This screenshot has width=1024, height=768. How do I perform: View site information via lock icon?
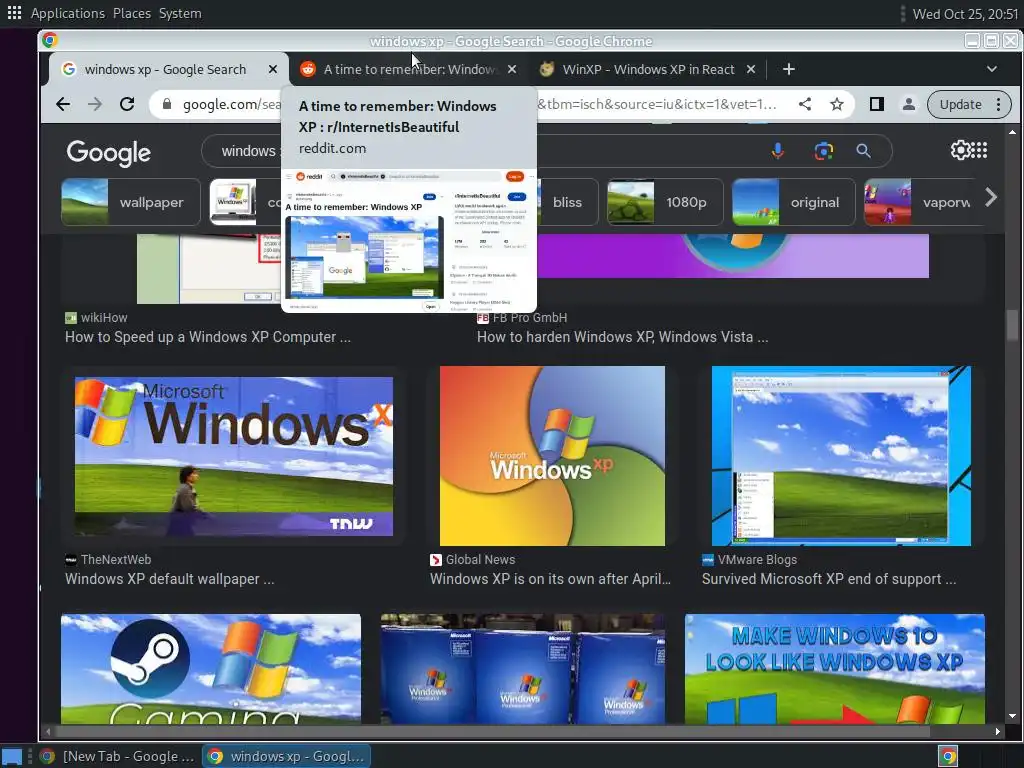[x=167, y=104]
